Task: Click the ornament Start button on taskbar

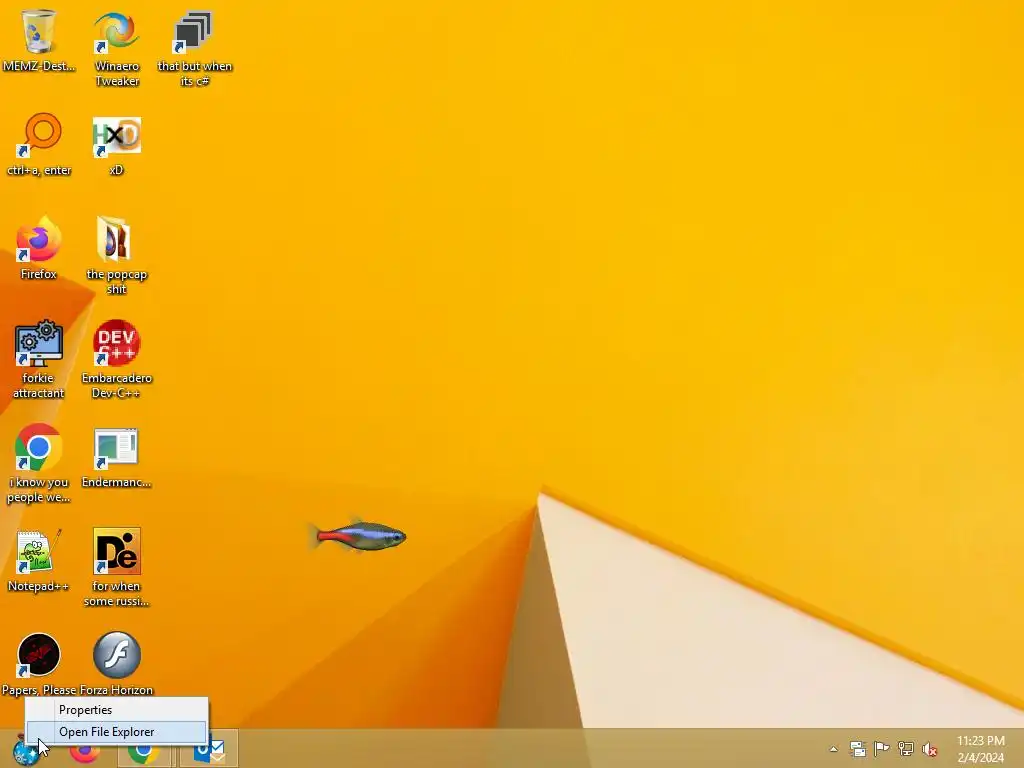Action: (26, 750)
